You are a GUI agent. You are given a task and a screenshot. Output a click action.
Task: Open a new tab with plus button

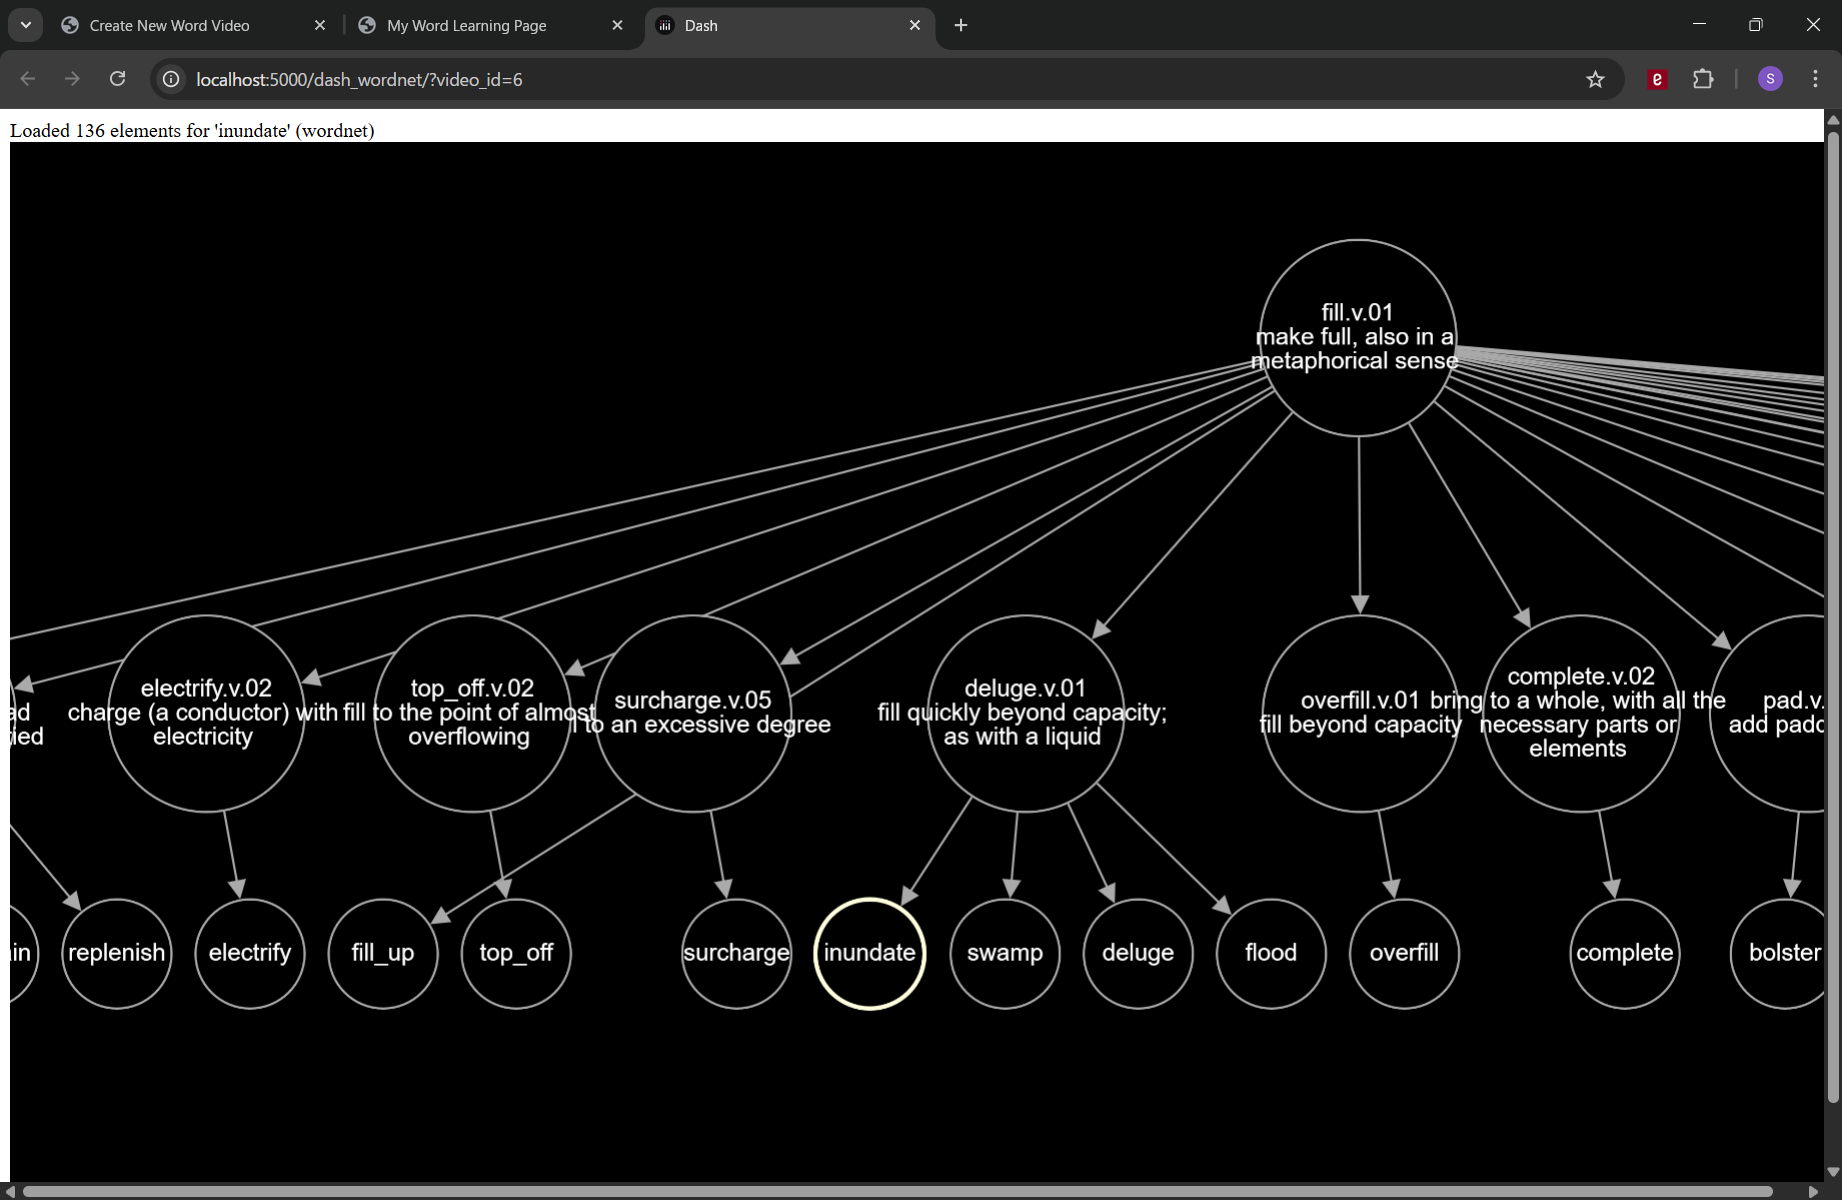961,25
